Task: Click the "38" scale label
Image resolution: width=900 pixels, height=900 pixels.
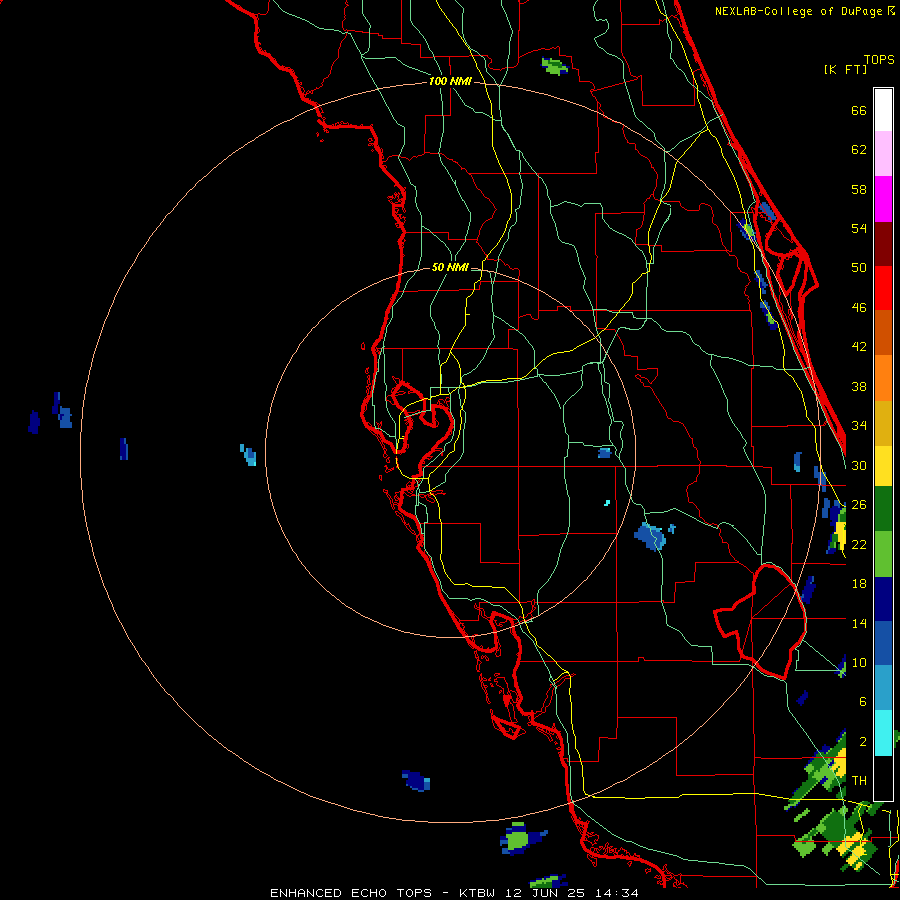Action: click(859, 386)
